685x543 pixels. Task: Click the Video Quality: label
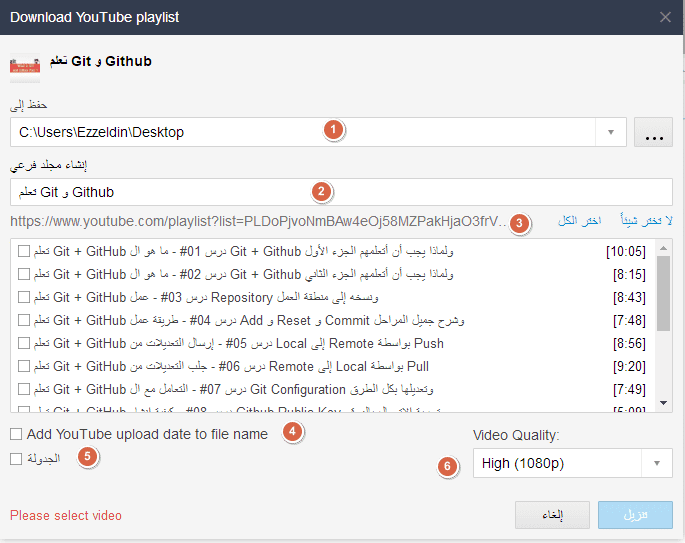(x=516, y=435)
